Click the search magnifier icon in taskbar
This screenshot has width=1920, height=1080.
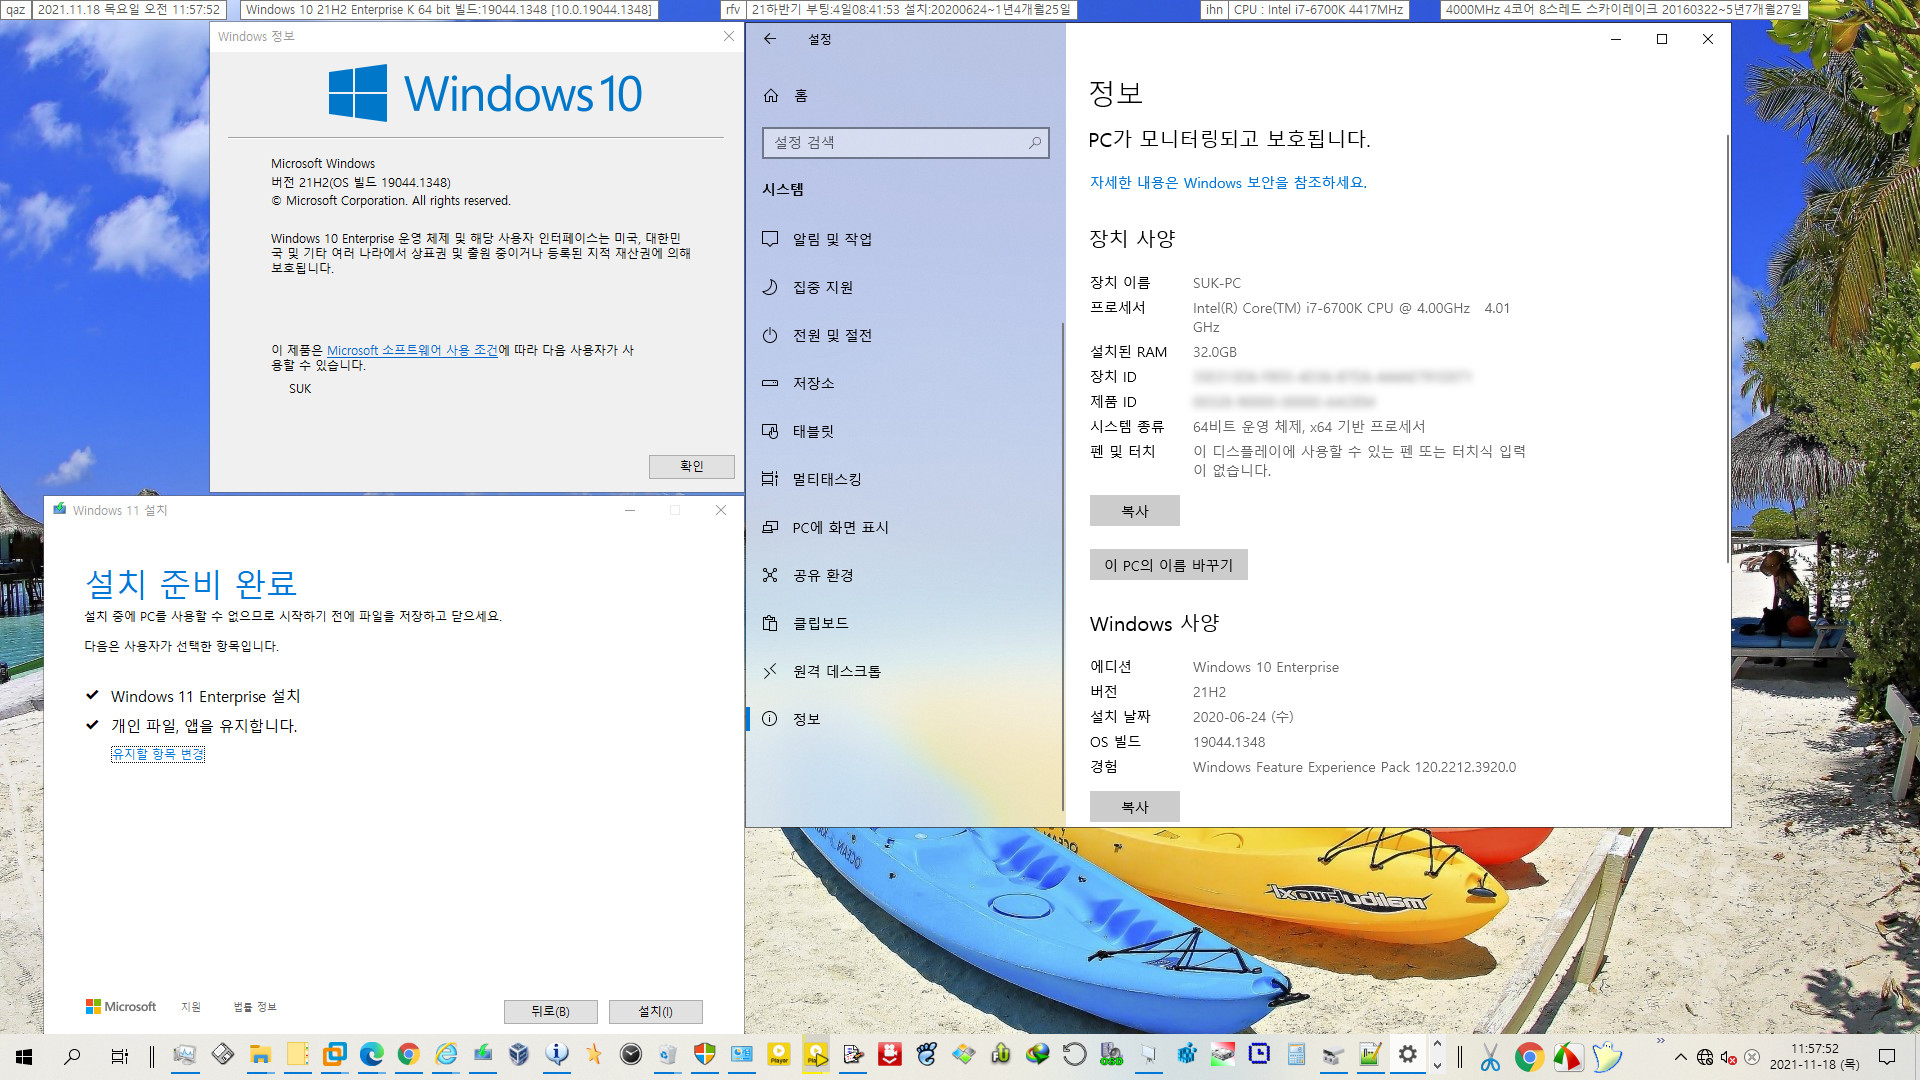click(71, 1058)
